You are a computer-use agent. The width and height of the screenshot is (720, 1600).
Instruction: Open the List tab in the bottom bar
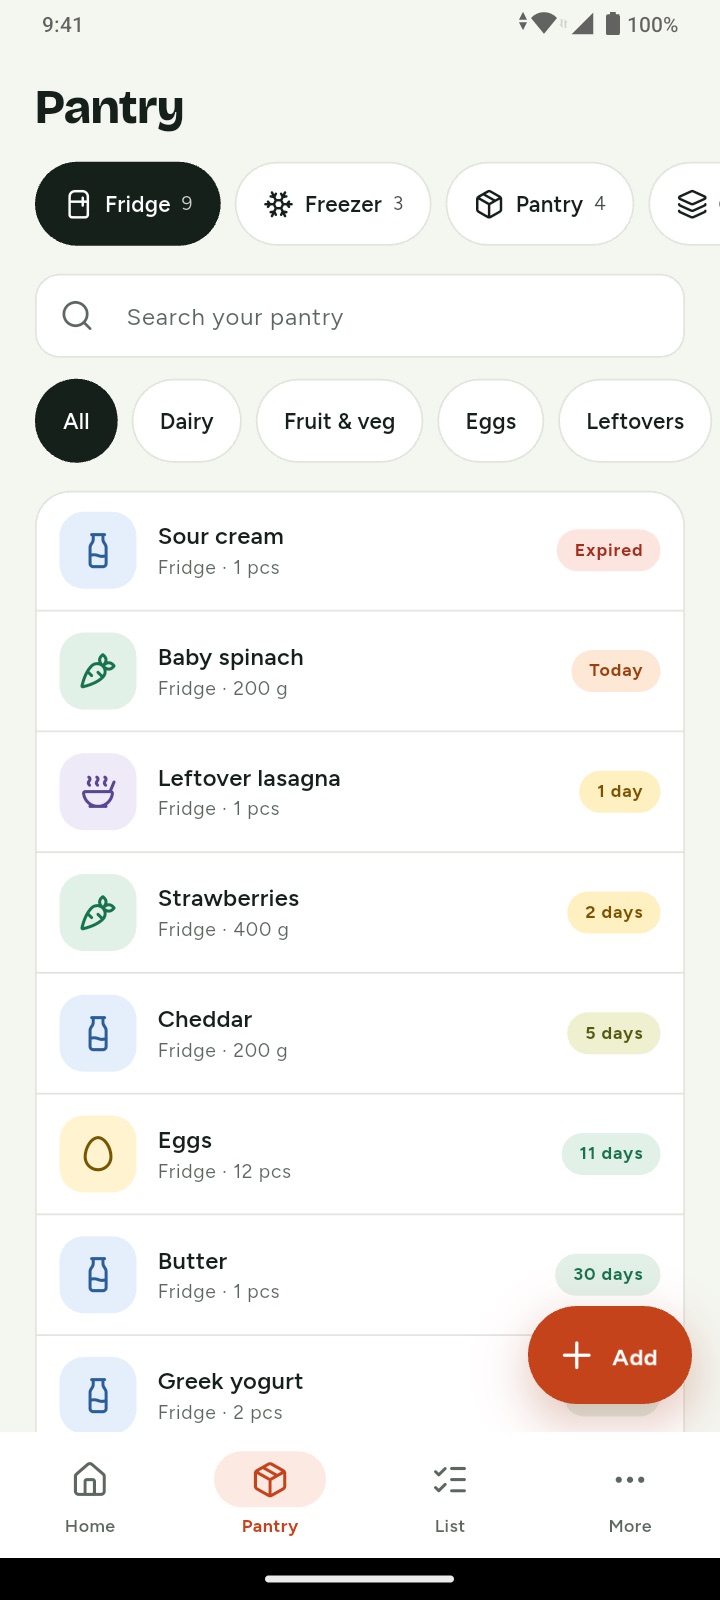tap(450, 1495)
